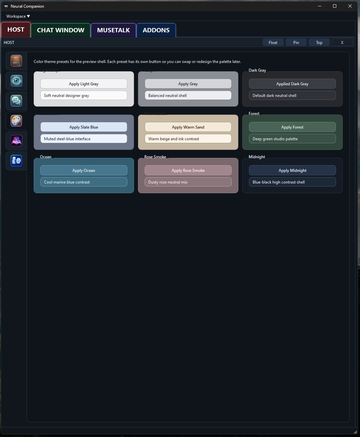
Task: Click the 'HOST' panel header label
Action: coord(9,42)
